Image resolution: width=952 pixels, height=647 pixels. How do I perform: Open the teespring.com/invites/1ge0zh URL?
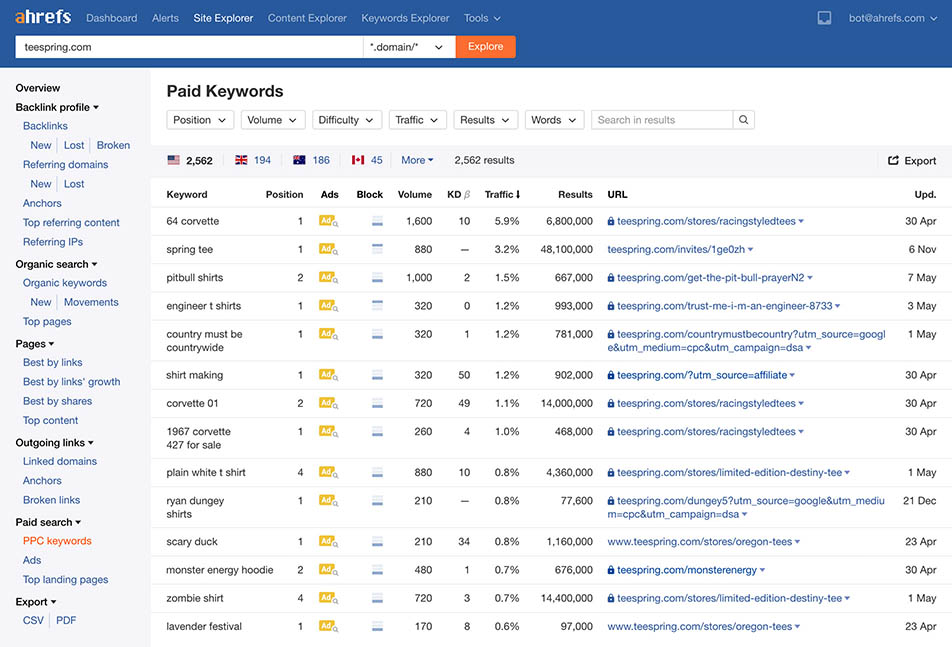(x=676, y=249)
